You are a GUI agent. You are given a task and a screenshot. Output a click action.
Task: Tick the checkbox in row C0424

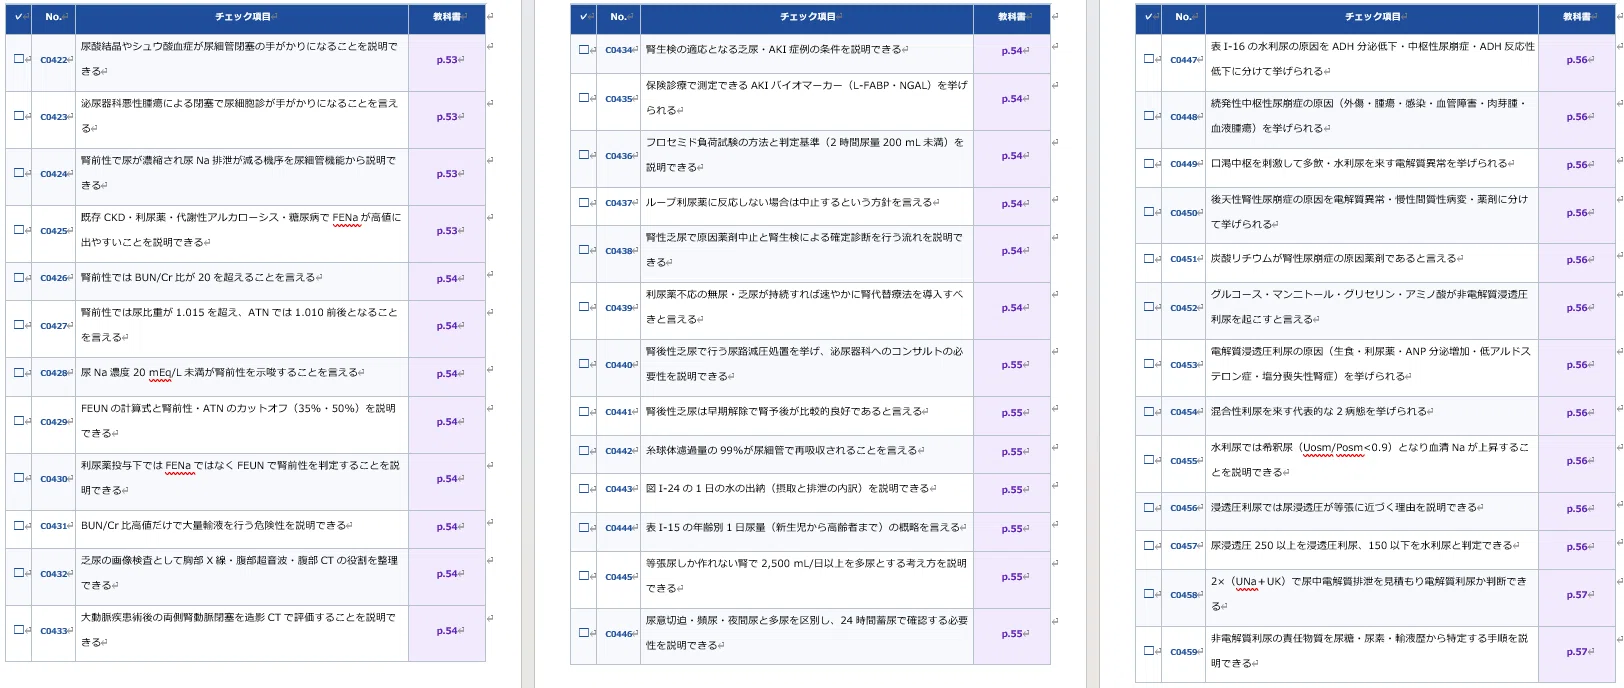18,173
